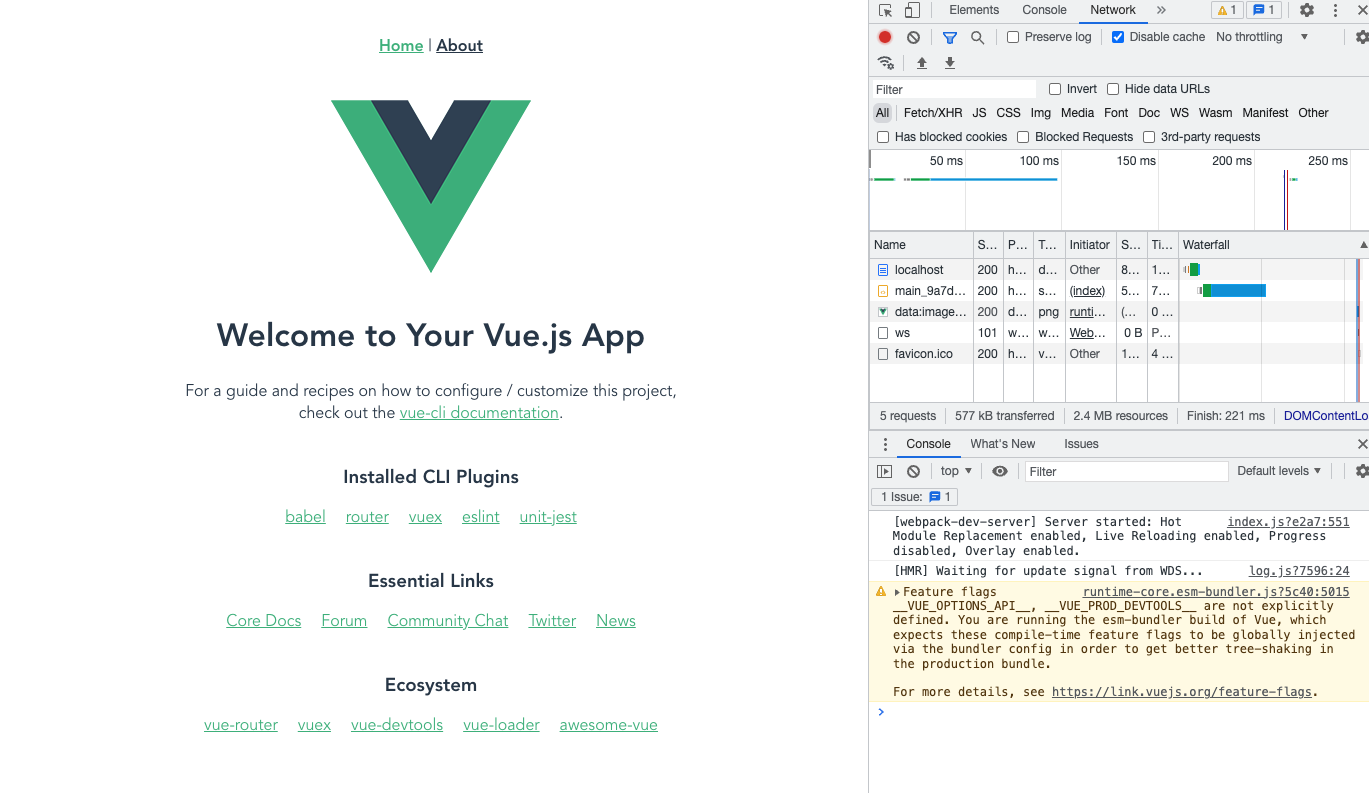Open the Issues drawer tab

point(1081,444)
